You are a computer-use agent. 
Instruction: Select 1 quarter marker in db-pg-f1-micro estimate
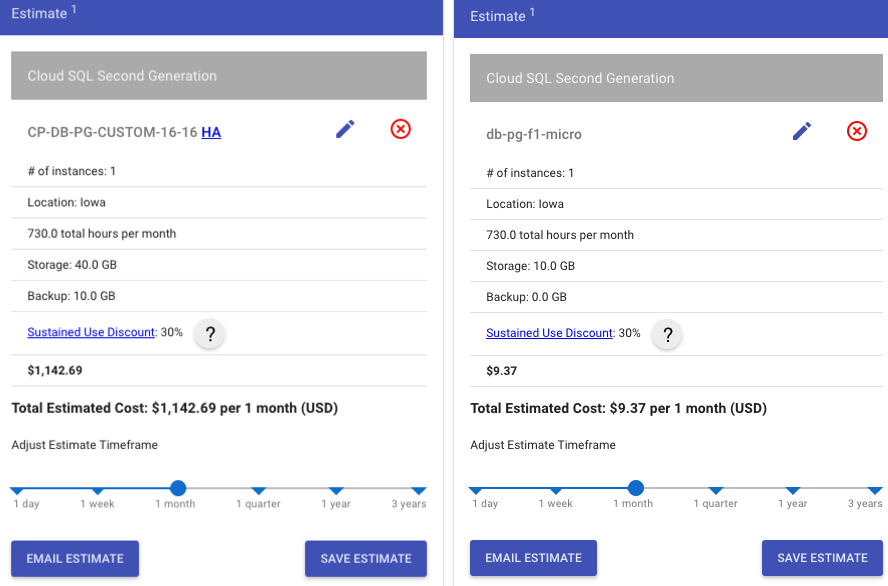tap(716, 490)
